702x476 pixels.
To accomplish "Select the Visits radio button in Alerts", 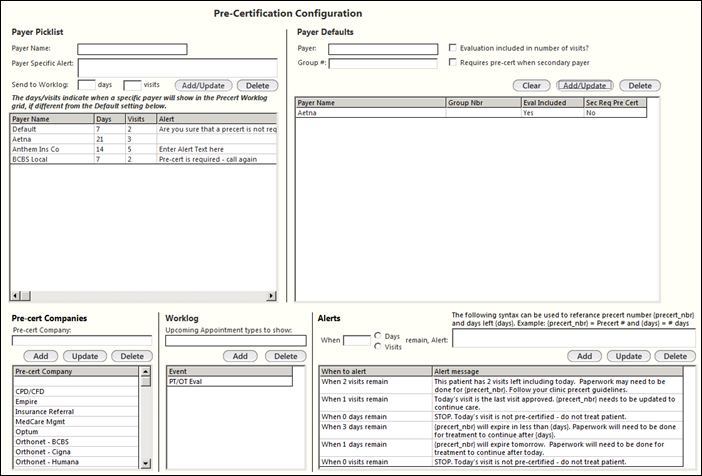I will point(378,347).
